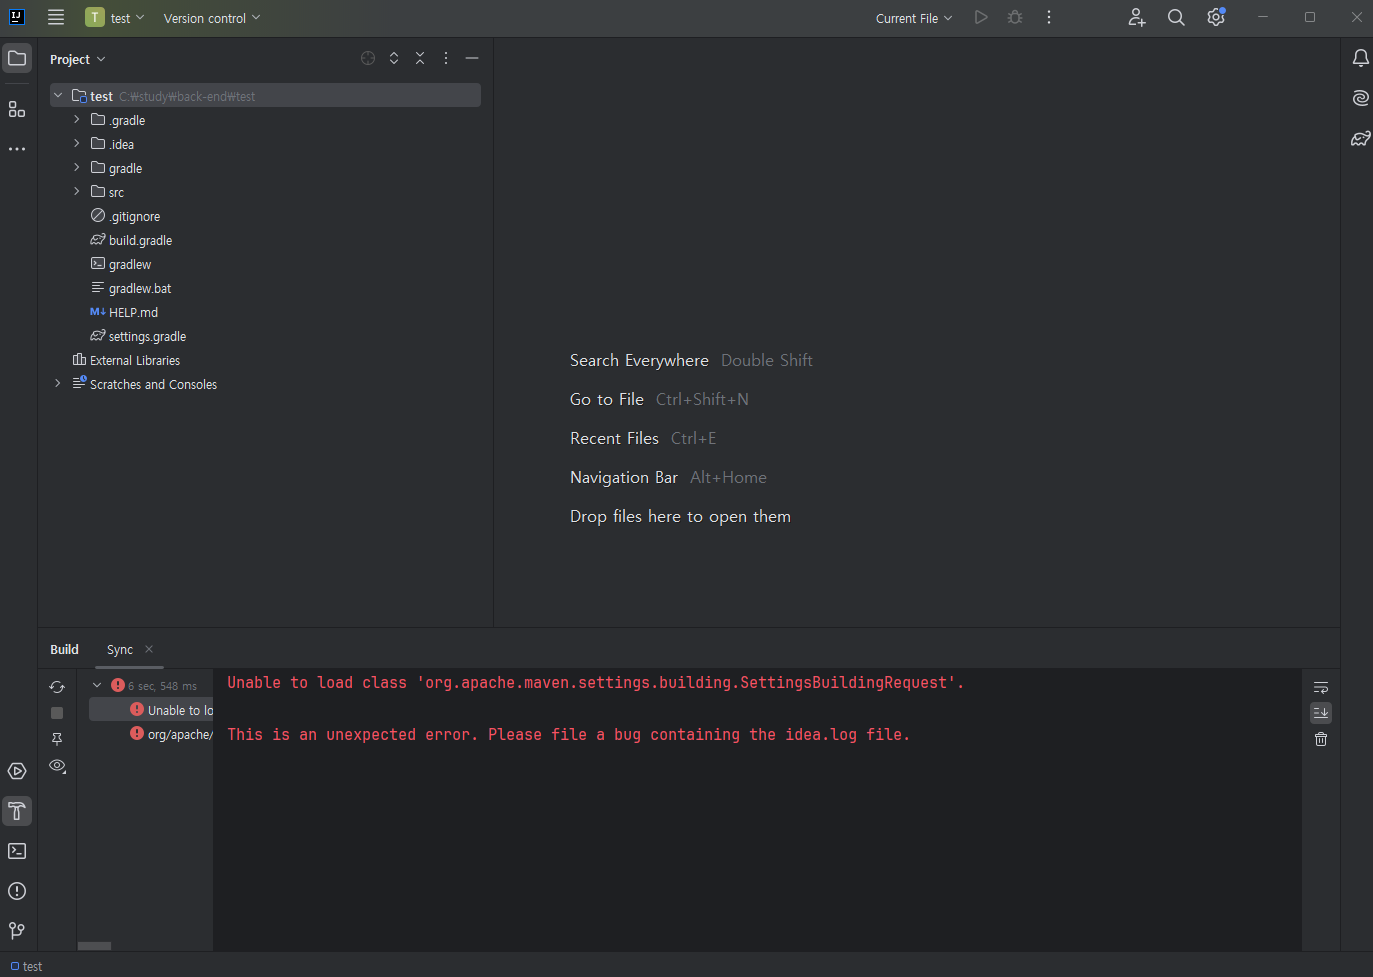Viewport: 1373px width, 977px height.
Task: Select the Sync tab
Action: [120, 649]
